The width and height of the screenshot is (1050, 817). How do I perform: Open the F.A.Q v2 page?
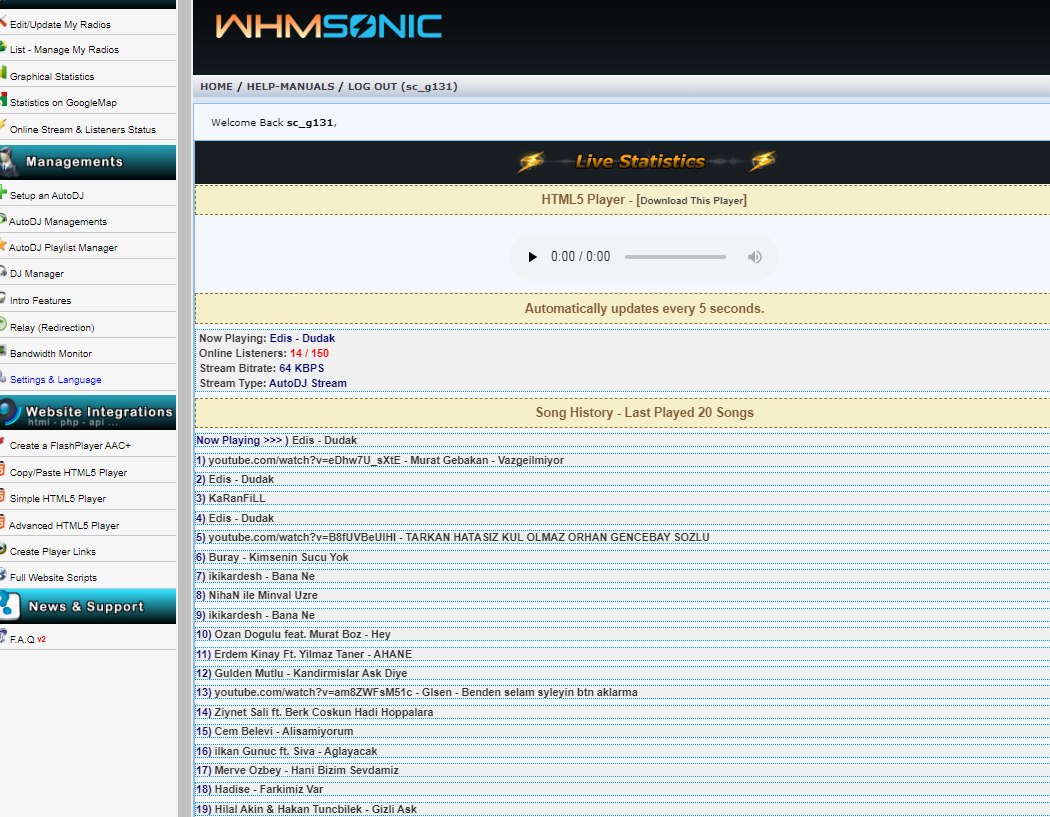tap(27, 640)
